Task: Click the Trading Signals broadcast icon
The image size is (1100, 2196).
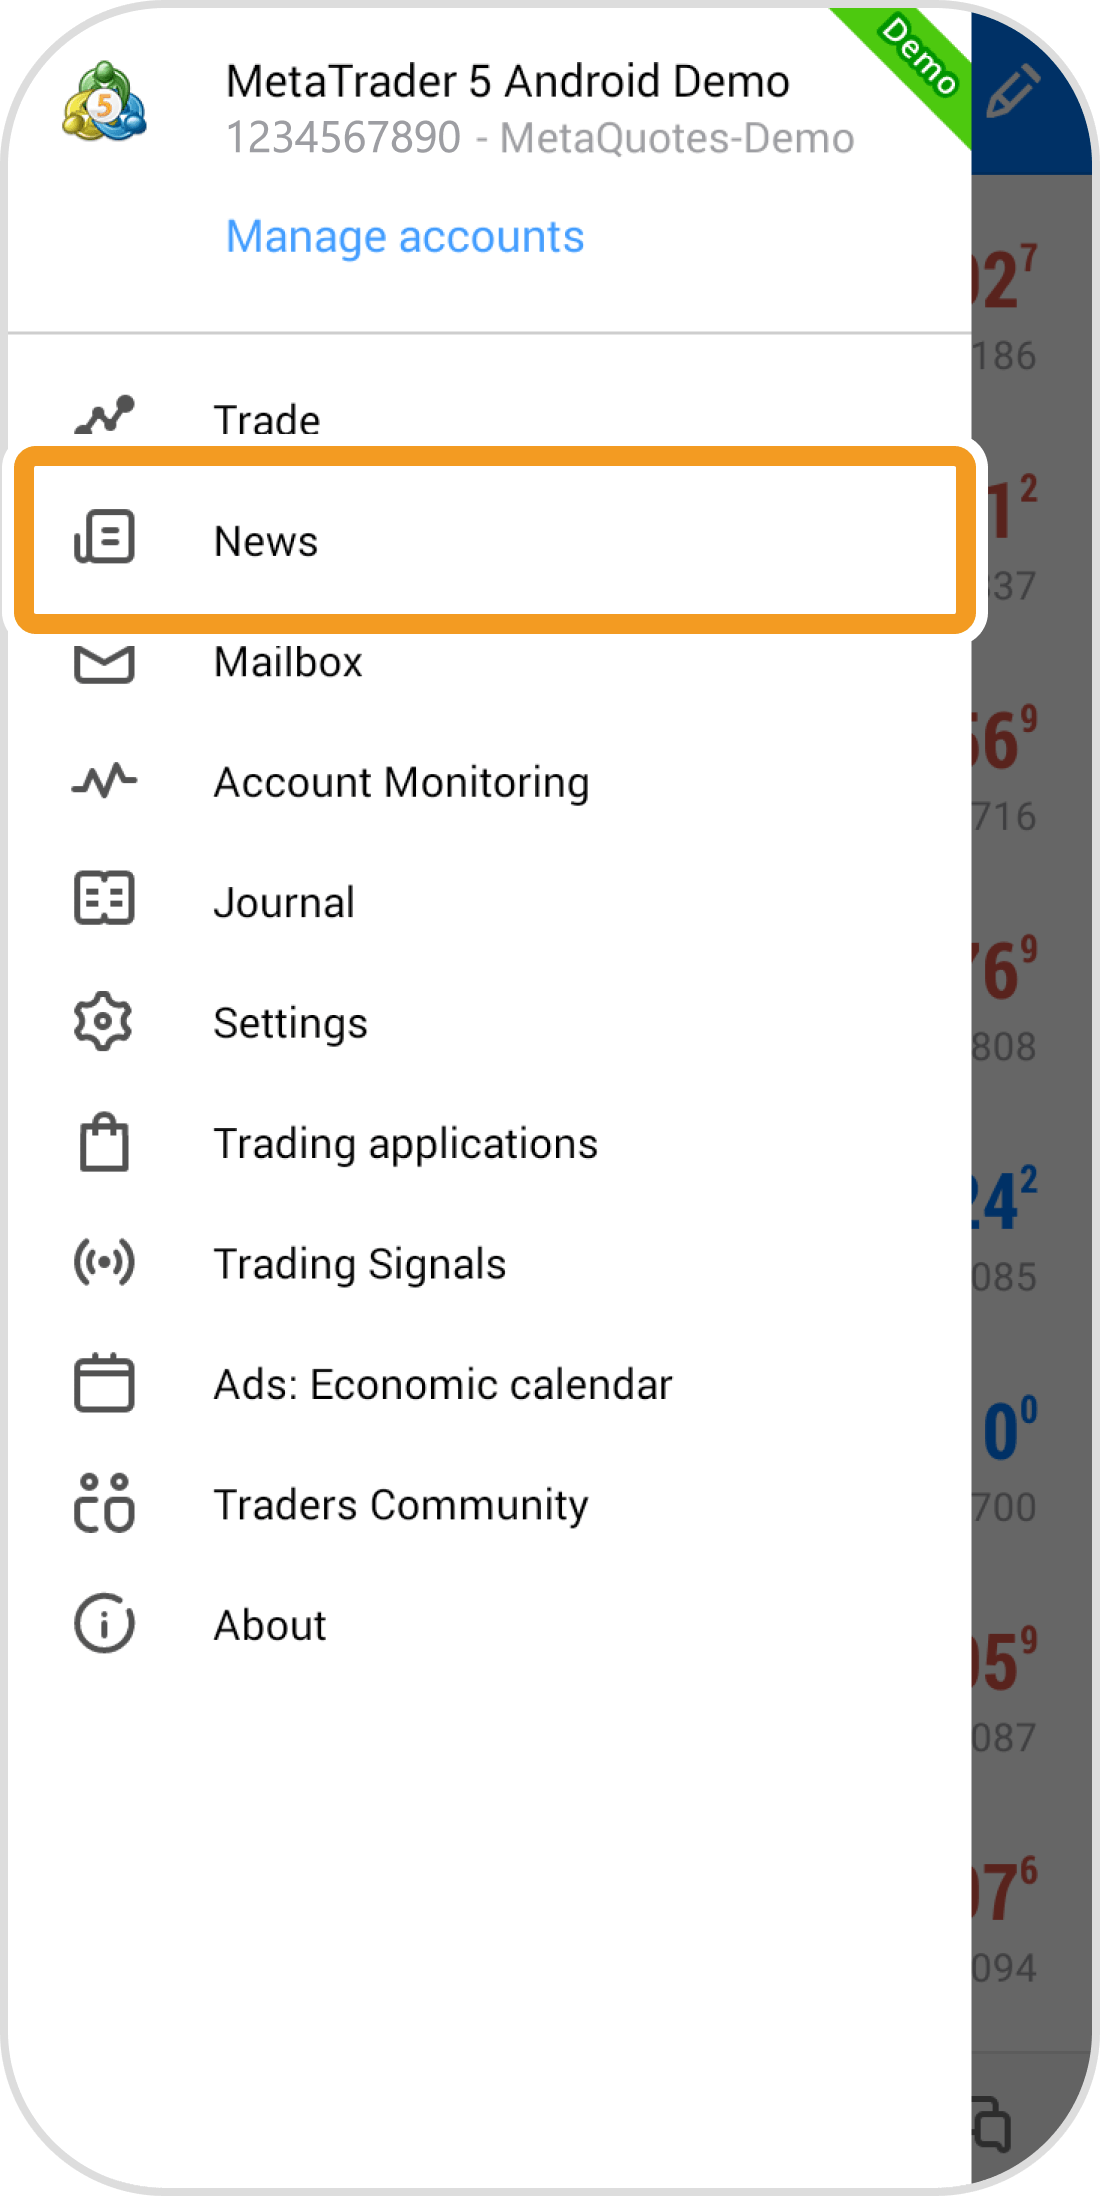Action: click(x=104, y=1262)
